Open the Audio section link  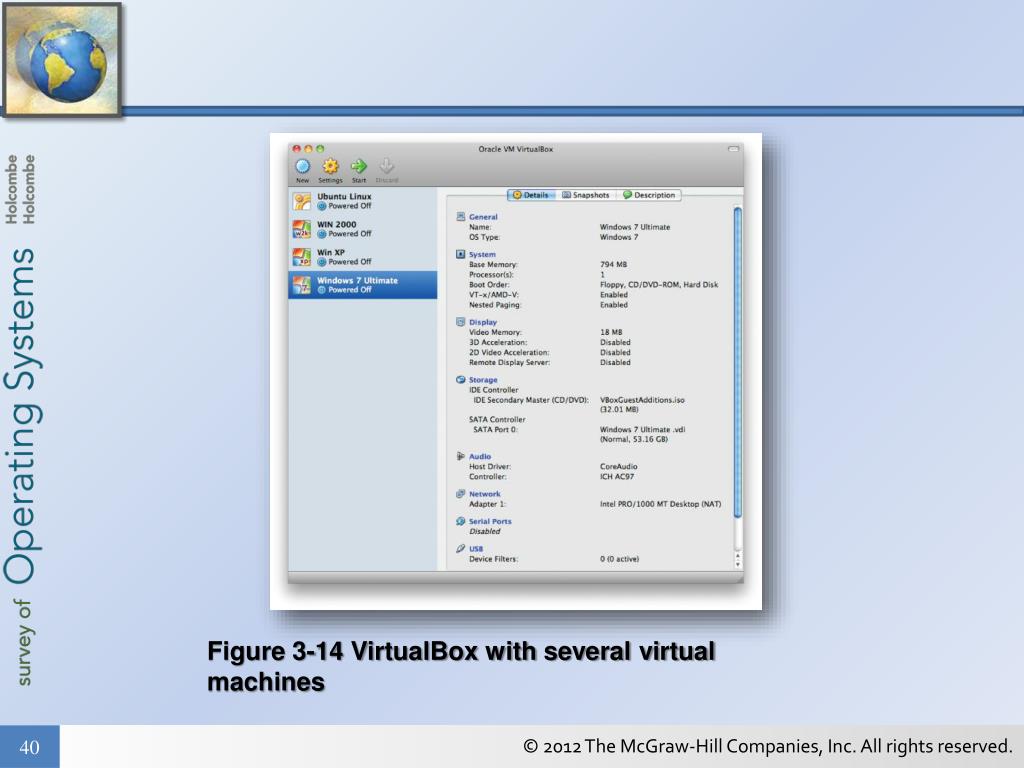pyautogui.click(x=480, y=456)
